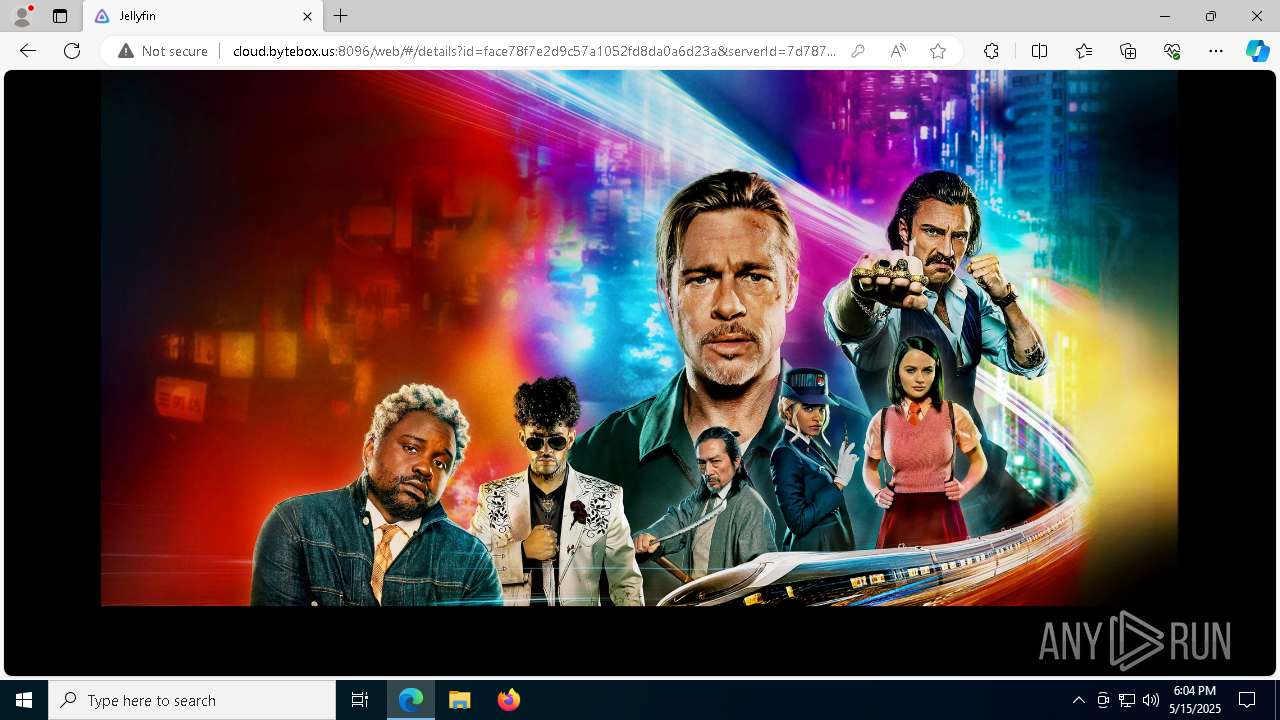Launch Copilot sidebar
This screenshot has height=720, width=1280.
(1257, 51)
